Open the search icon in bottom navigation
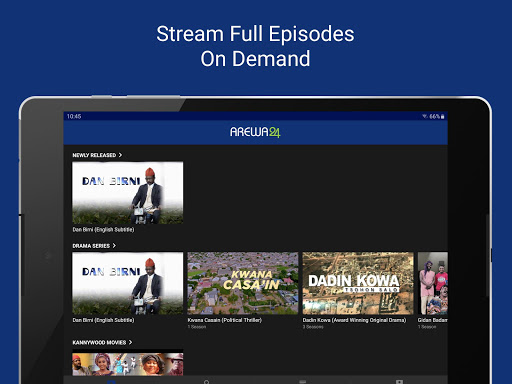The height and width of the screenshot is (384, 512). [x=206, y=382]
